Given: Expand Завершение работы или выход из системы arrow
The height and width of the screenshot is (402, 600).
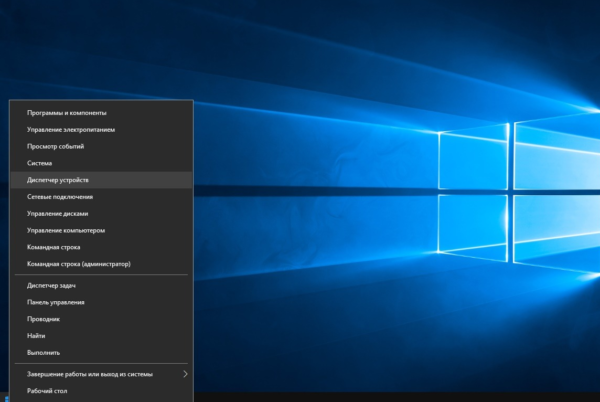Looking at the screenshot, I should (186, 374).
